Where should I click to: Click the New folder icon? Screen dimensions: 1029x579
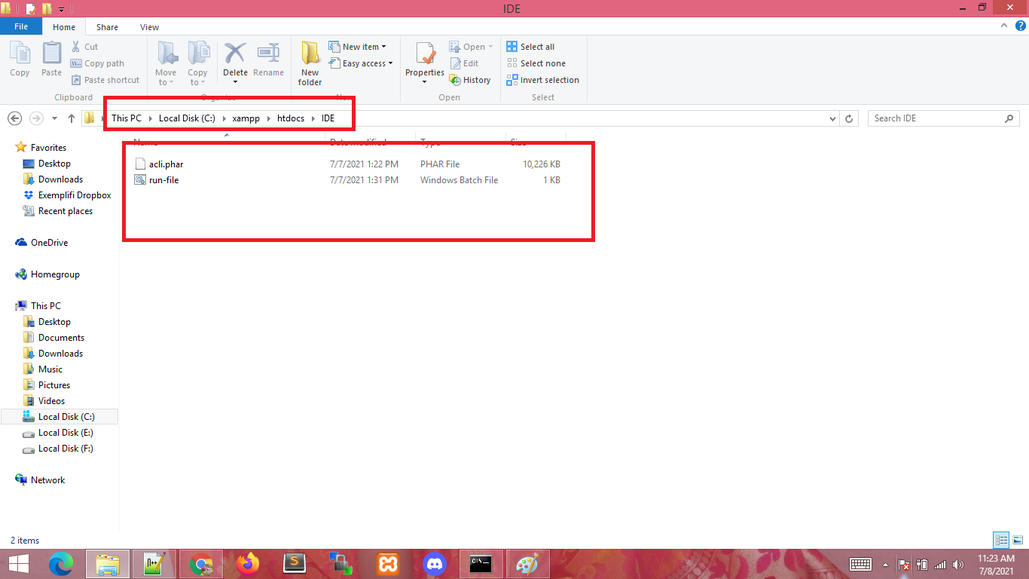[309, 62]
